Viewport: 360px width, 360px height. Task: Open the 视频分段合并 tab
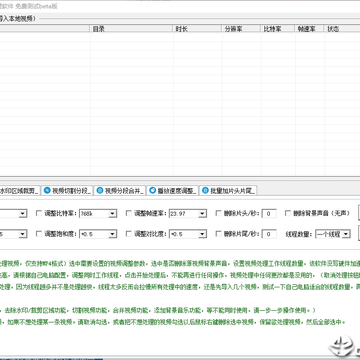120,191
